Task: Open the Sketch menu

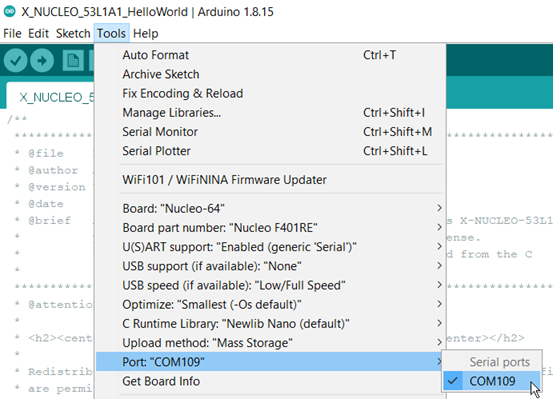Action: (x=73, y=34)
